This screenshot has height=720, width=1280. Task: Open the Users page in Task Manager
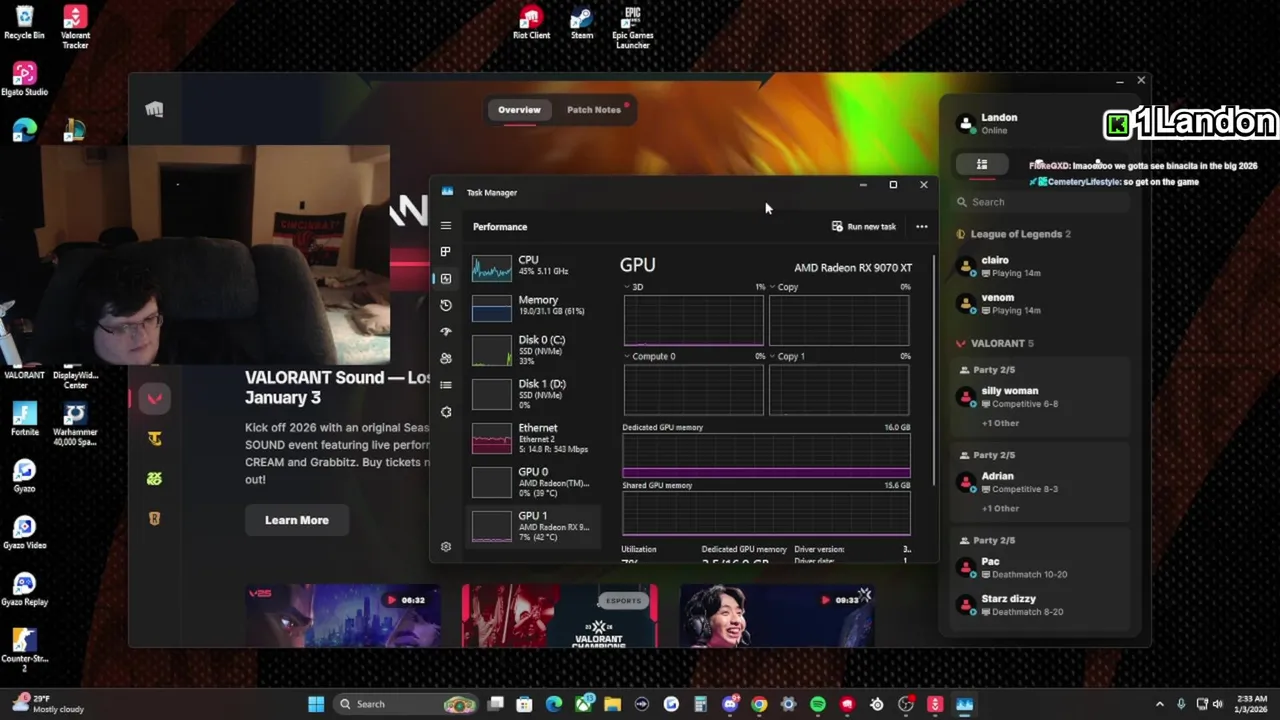[x=446, y=358]
